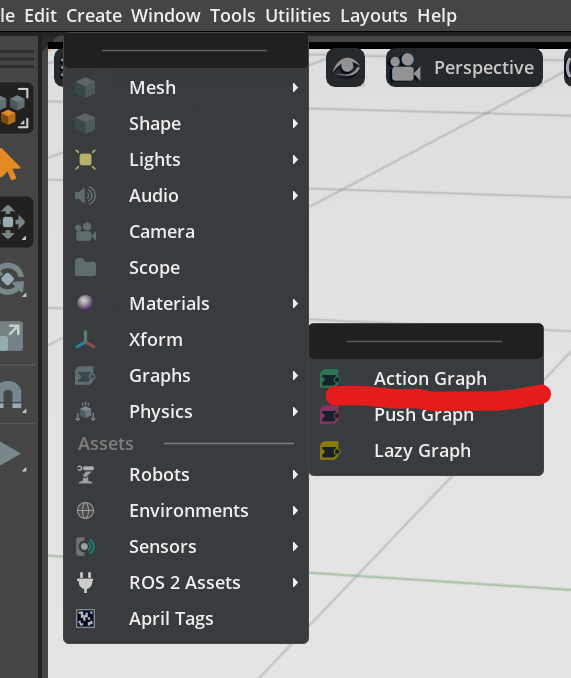Click the Sensors menu label

tap(163, 547)
